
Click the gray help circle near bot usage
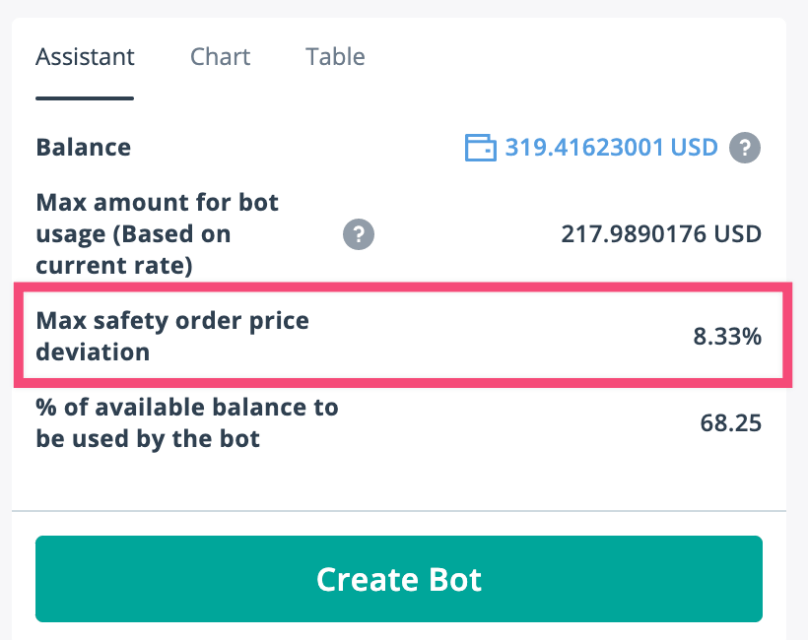pyautogui.click(x=359, y=235)
